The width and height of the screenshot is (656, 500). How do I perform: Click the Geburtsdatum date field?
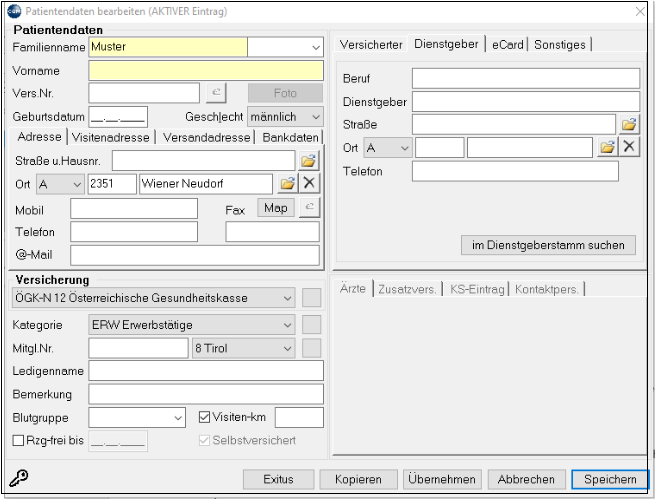pyautogui.click(x=118, y=117)
